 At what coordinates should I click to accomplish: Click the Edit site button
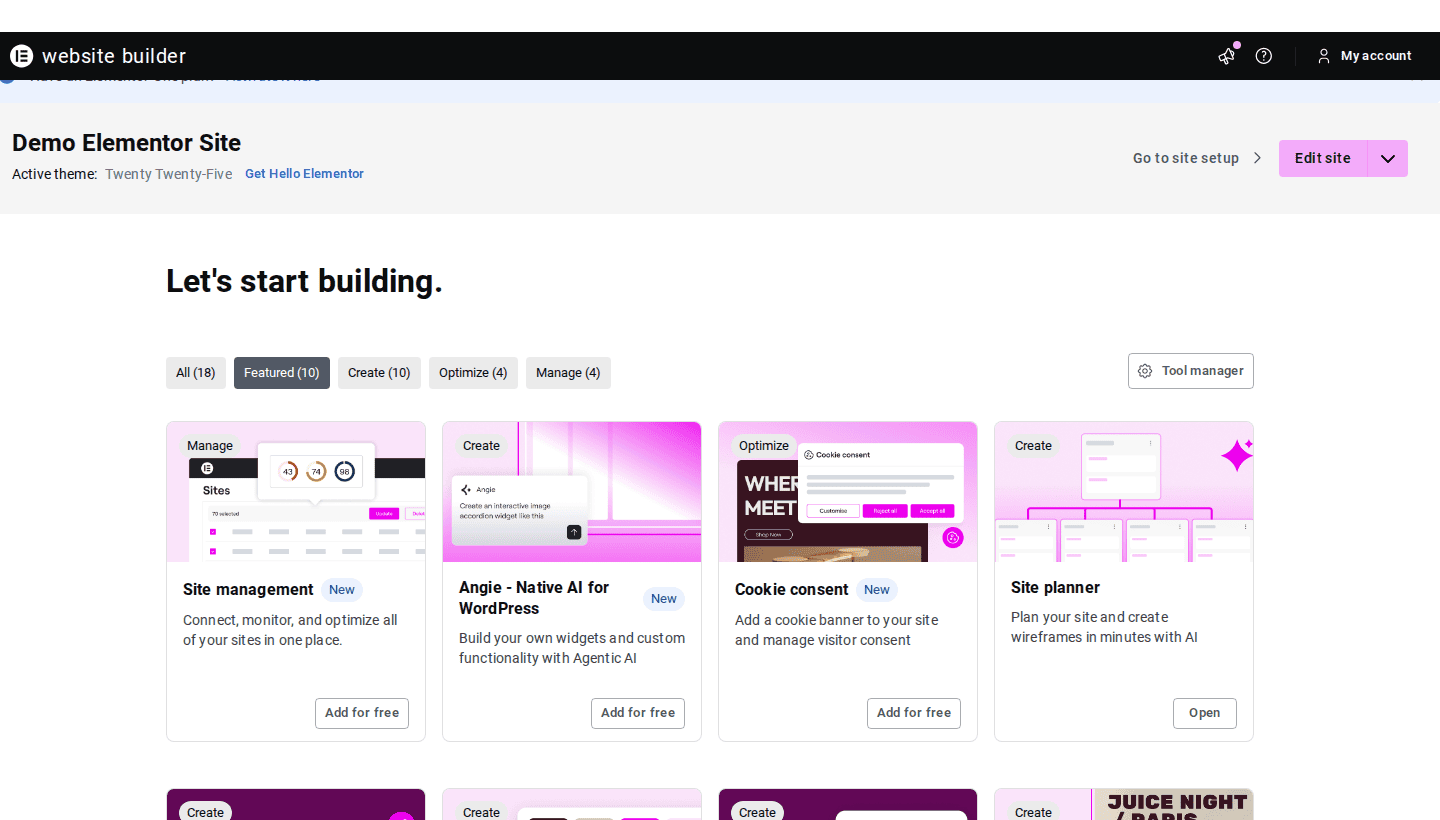[x=1323, y=158]
